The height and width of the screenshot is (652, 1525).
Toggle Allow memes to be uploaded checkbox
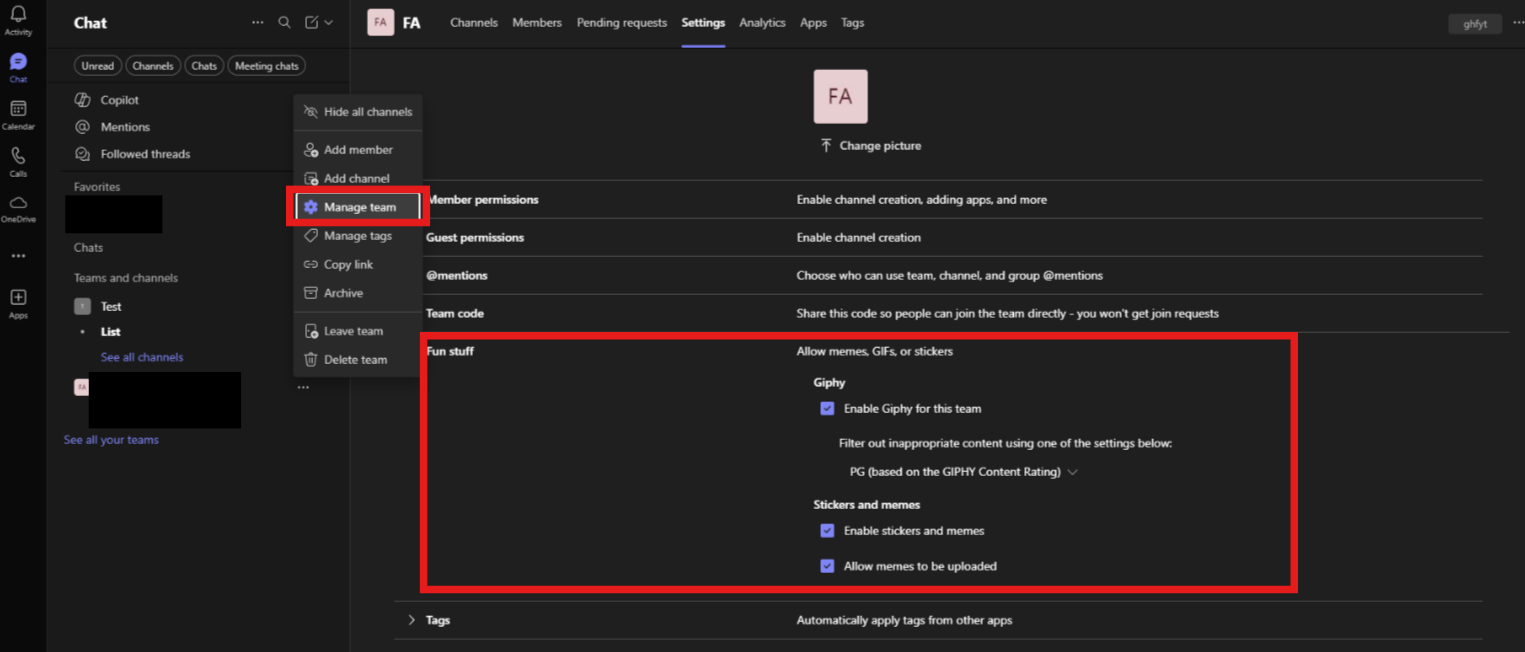(x=827, y=566)
